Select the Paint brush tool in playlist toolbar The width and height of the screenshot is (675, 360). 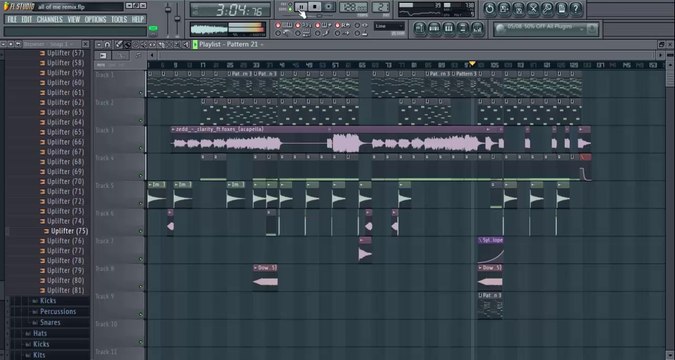coord(127,44)
